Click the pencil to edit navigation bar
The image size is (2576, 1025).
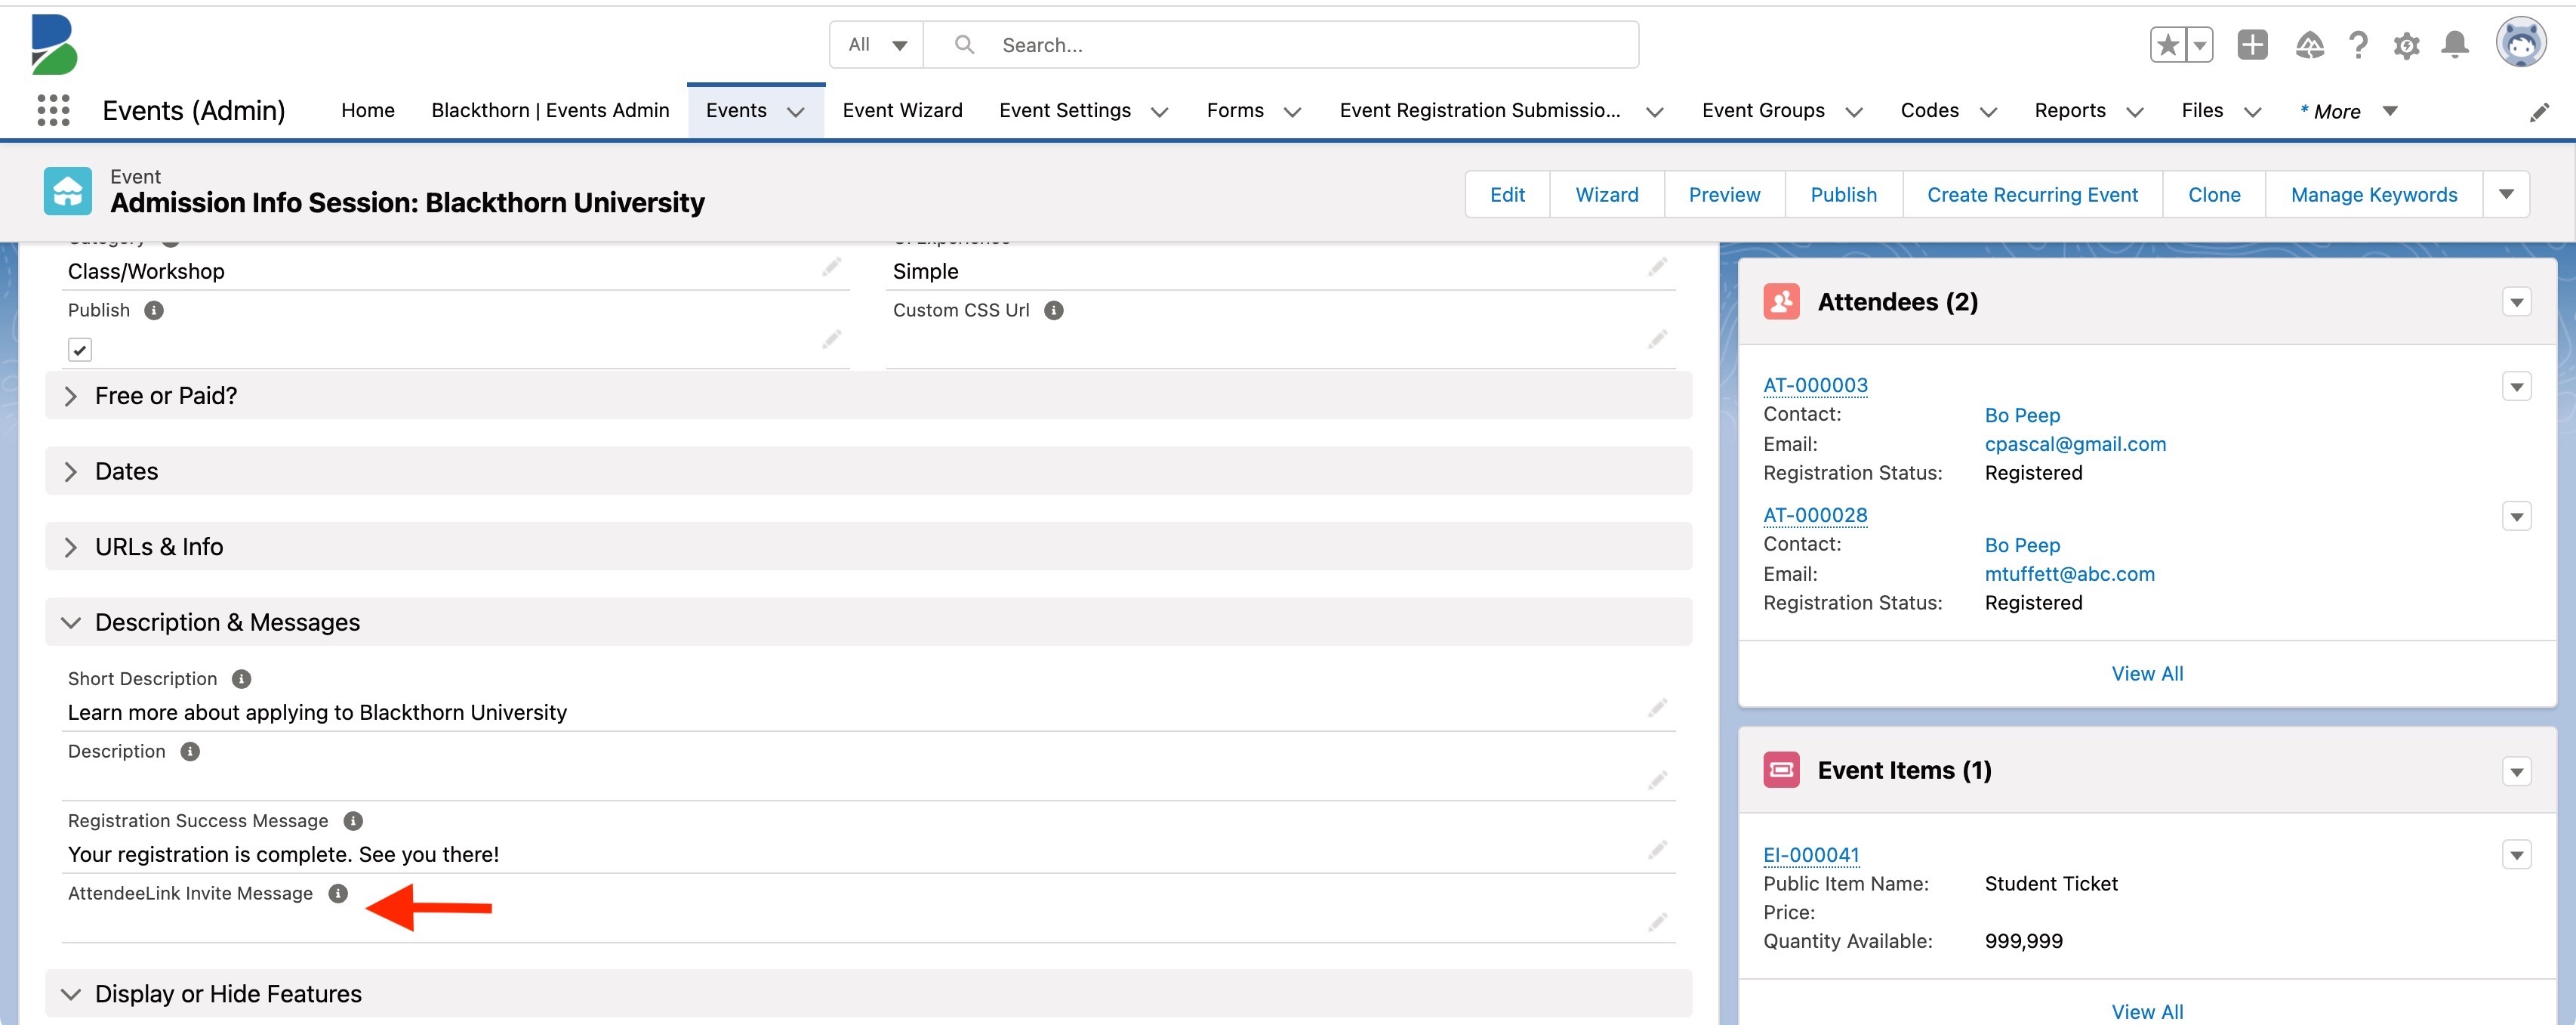2539,112
